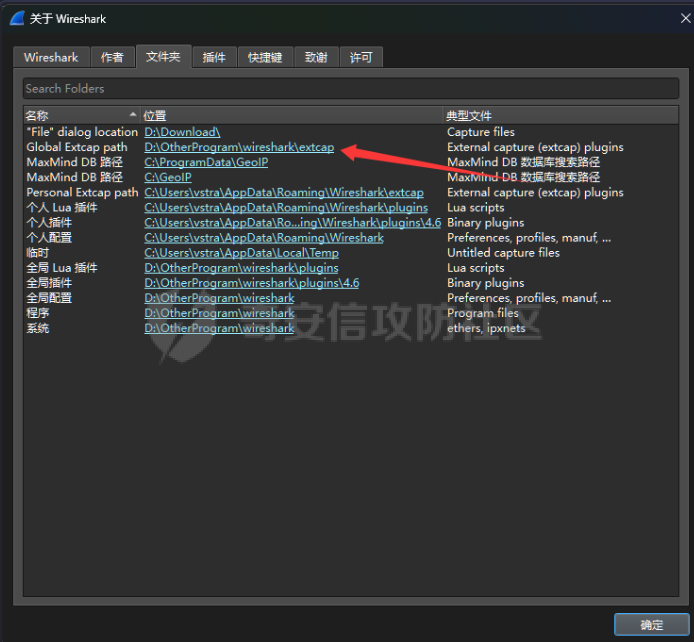The width and height of the screenshot is (694, 642).
Task: Open the C:\Users\vstra\AppData\Roaming\Wireshark link
Action: tap(264, 238)
